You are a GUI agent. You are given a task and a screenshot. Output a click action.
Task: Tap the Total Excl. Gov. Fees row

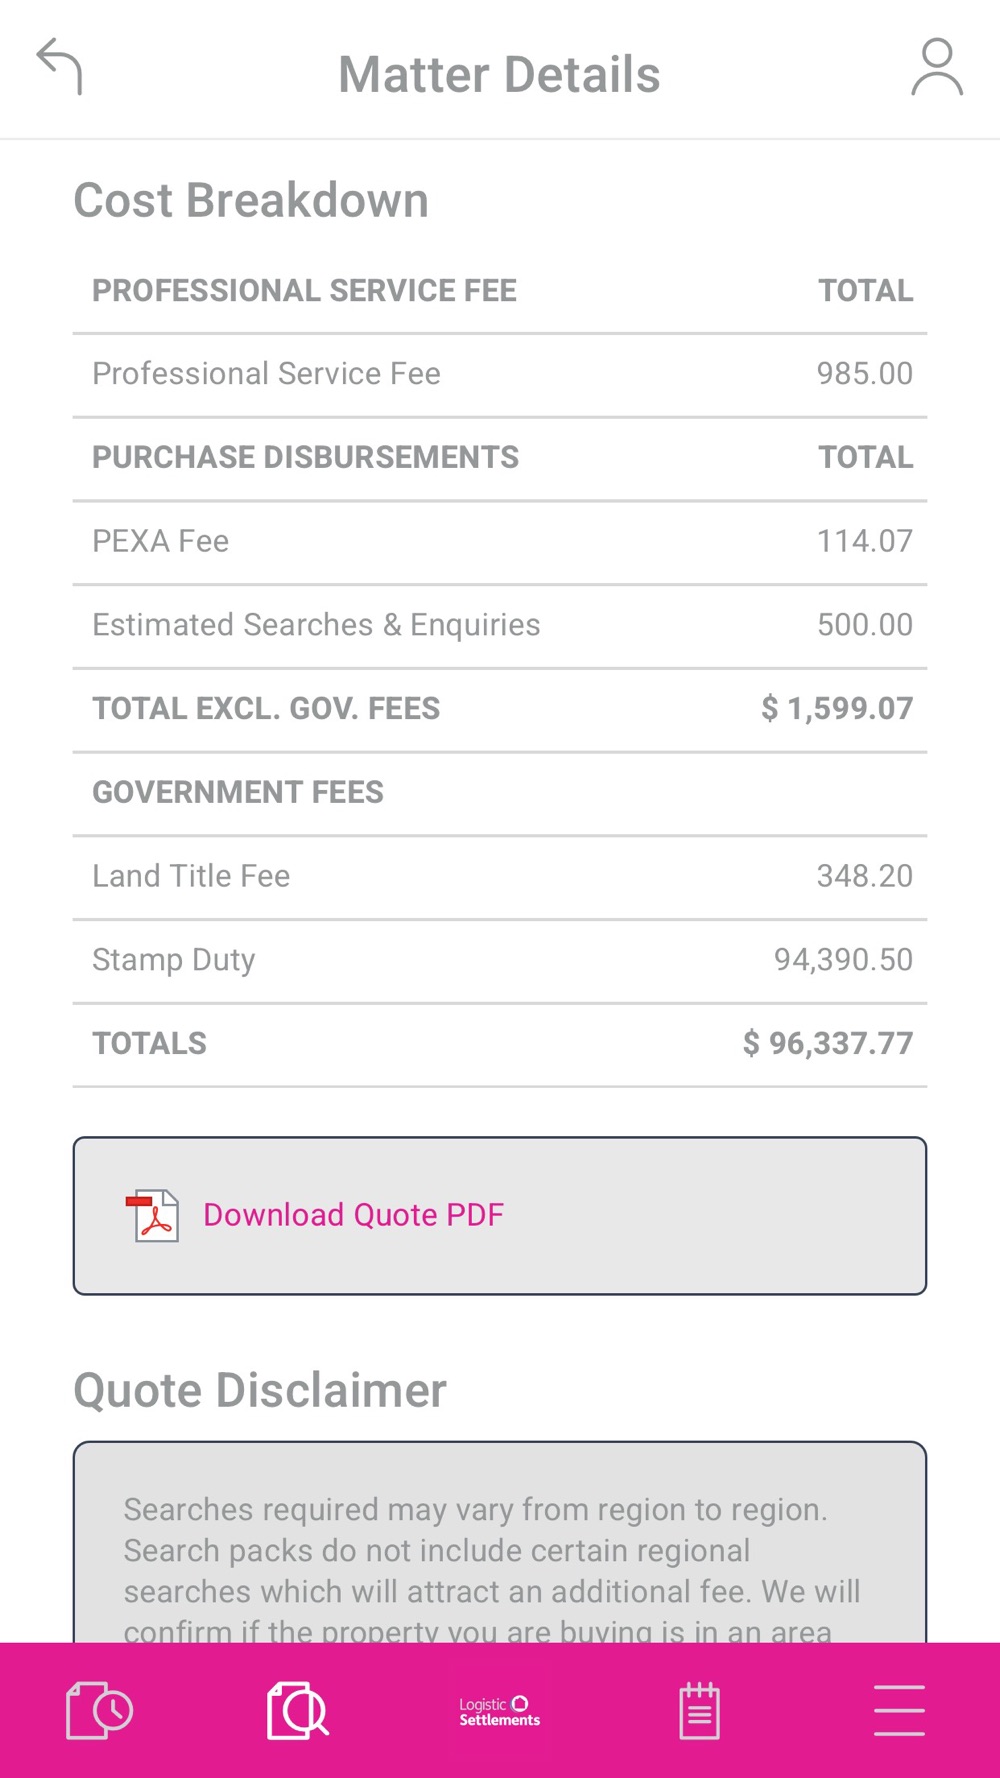coord(500,710)
